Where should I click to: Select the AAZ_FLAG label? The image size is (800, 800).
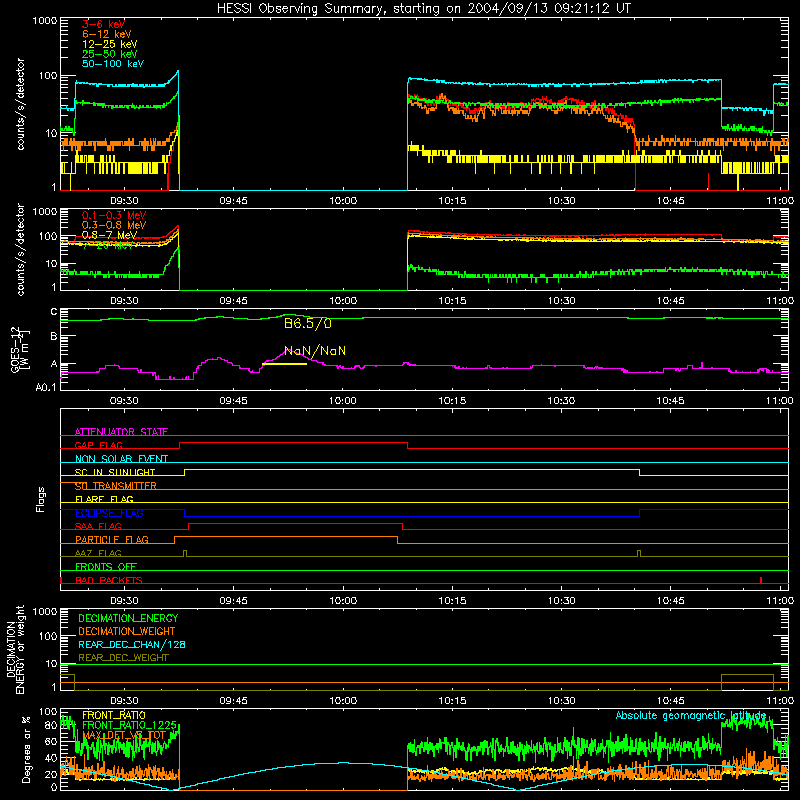click(98, 553)
